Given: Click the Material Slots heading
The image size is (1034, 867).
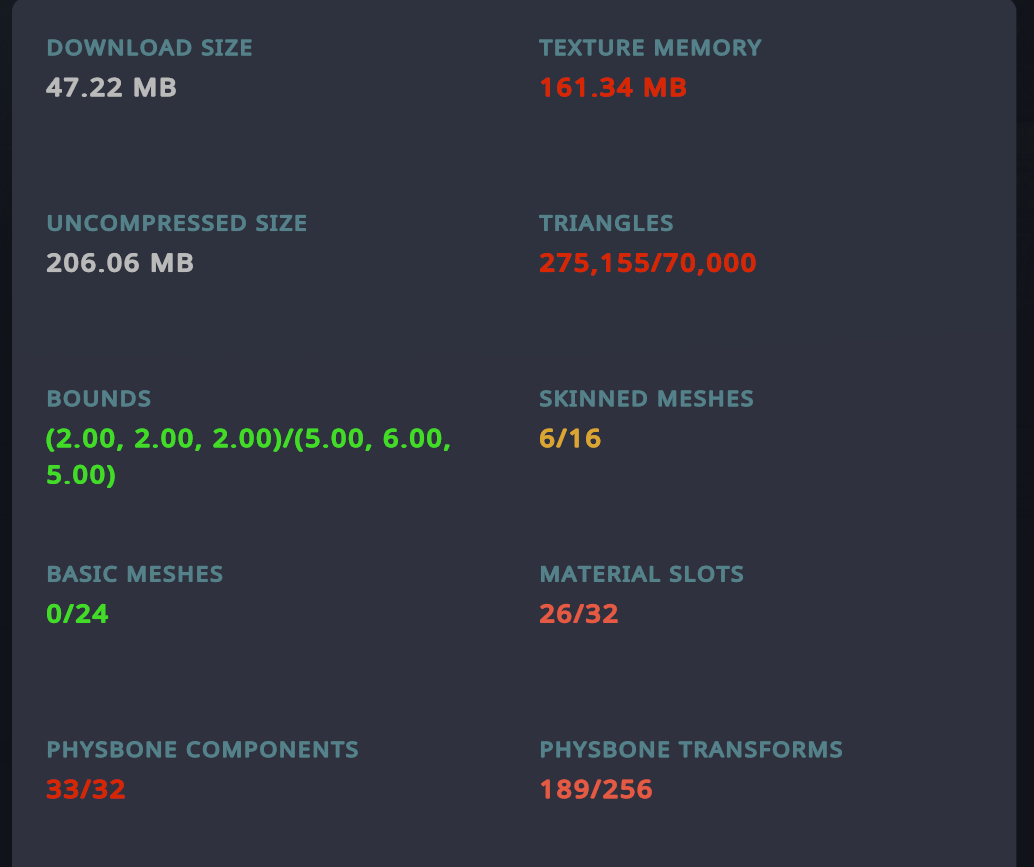Looking at the screenshot, I should [x=642, y=574].
